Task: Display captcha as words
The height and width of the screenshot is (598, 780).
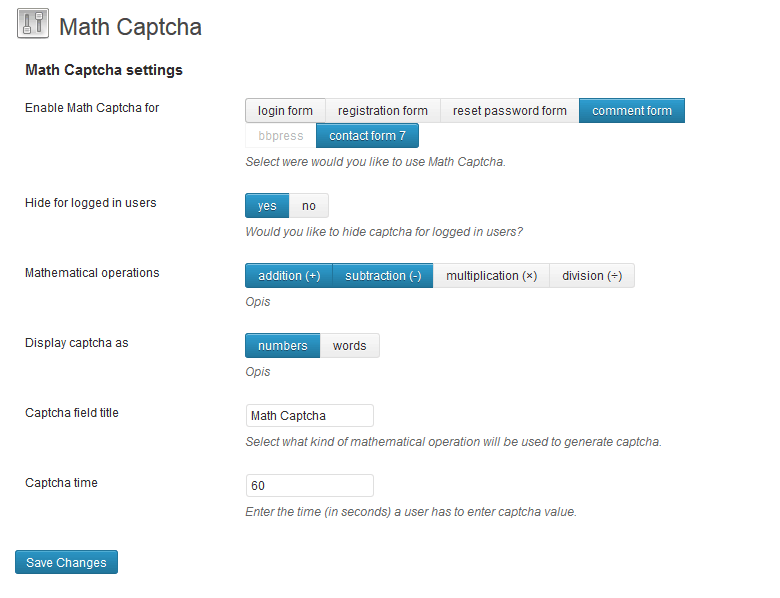Action: click(349, 346)
